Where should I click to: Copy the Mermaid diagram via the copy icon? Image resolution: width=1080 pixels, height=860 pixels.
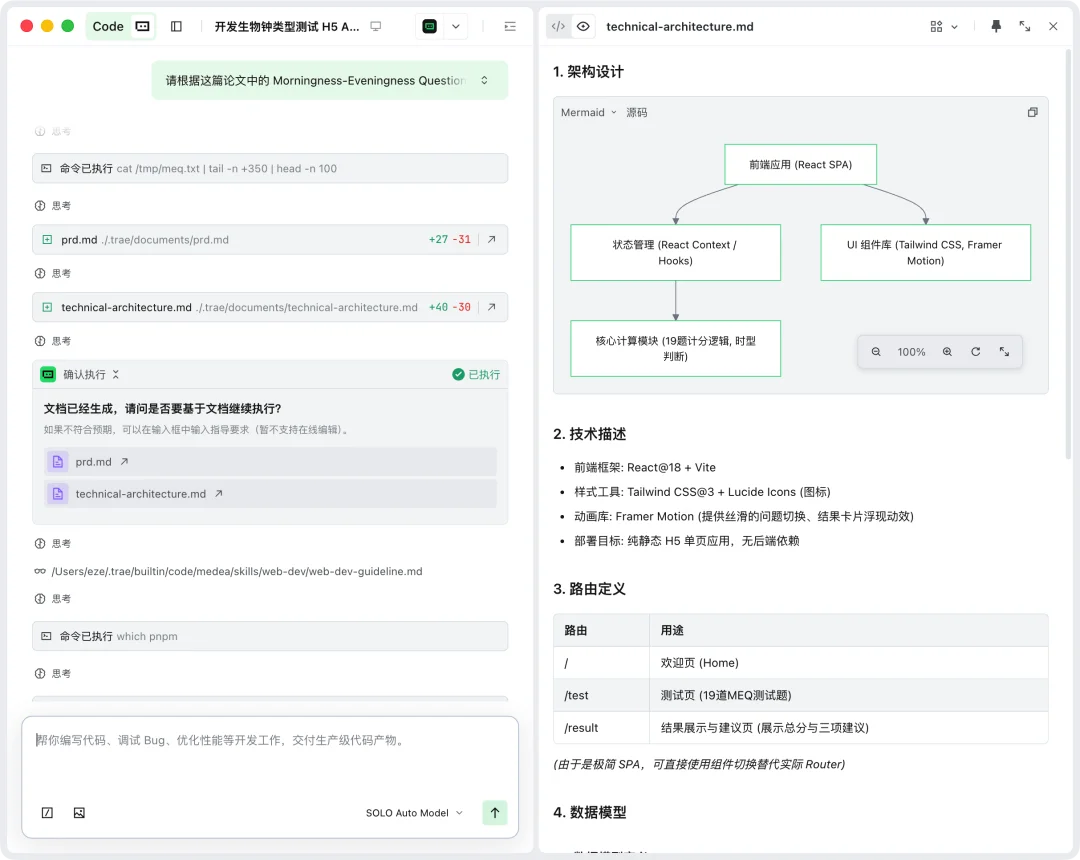[x=1032, y=111]
